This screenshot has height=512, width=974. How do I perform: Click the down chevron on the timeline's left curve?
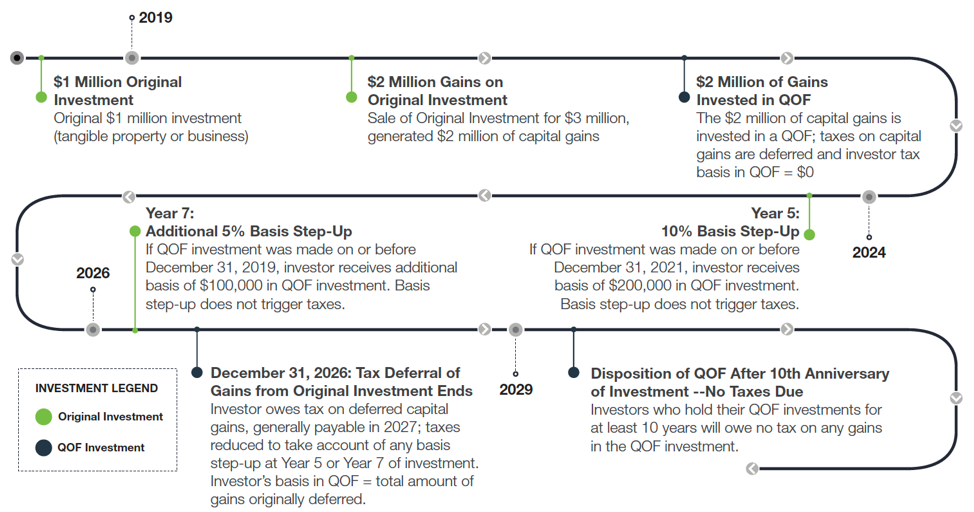tap(17, 260)
